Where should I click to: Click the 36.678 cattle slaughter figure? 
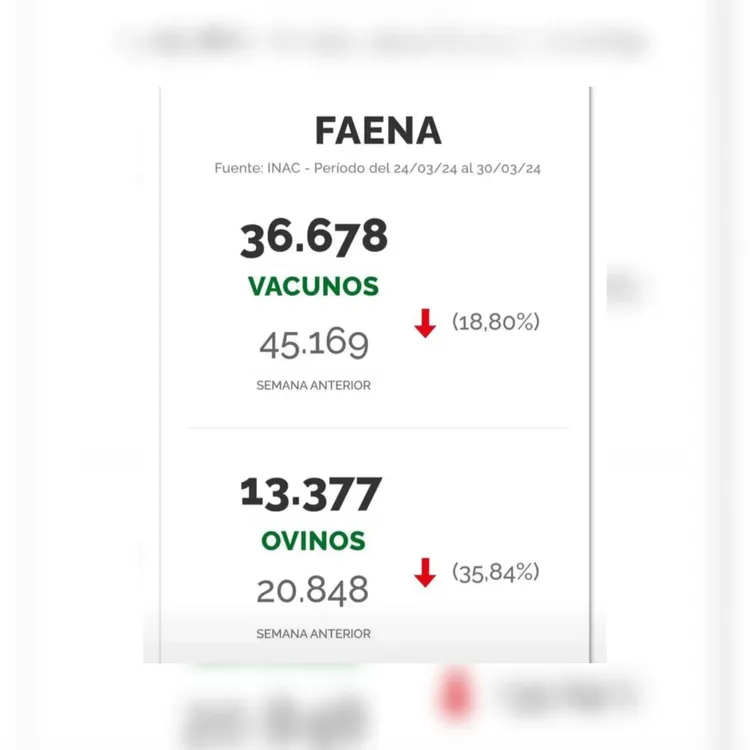[314, 238]
